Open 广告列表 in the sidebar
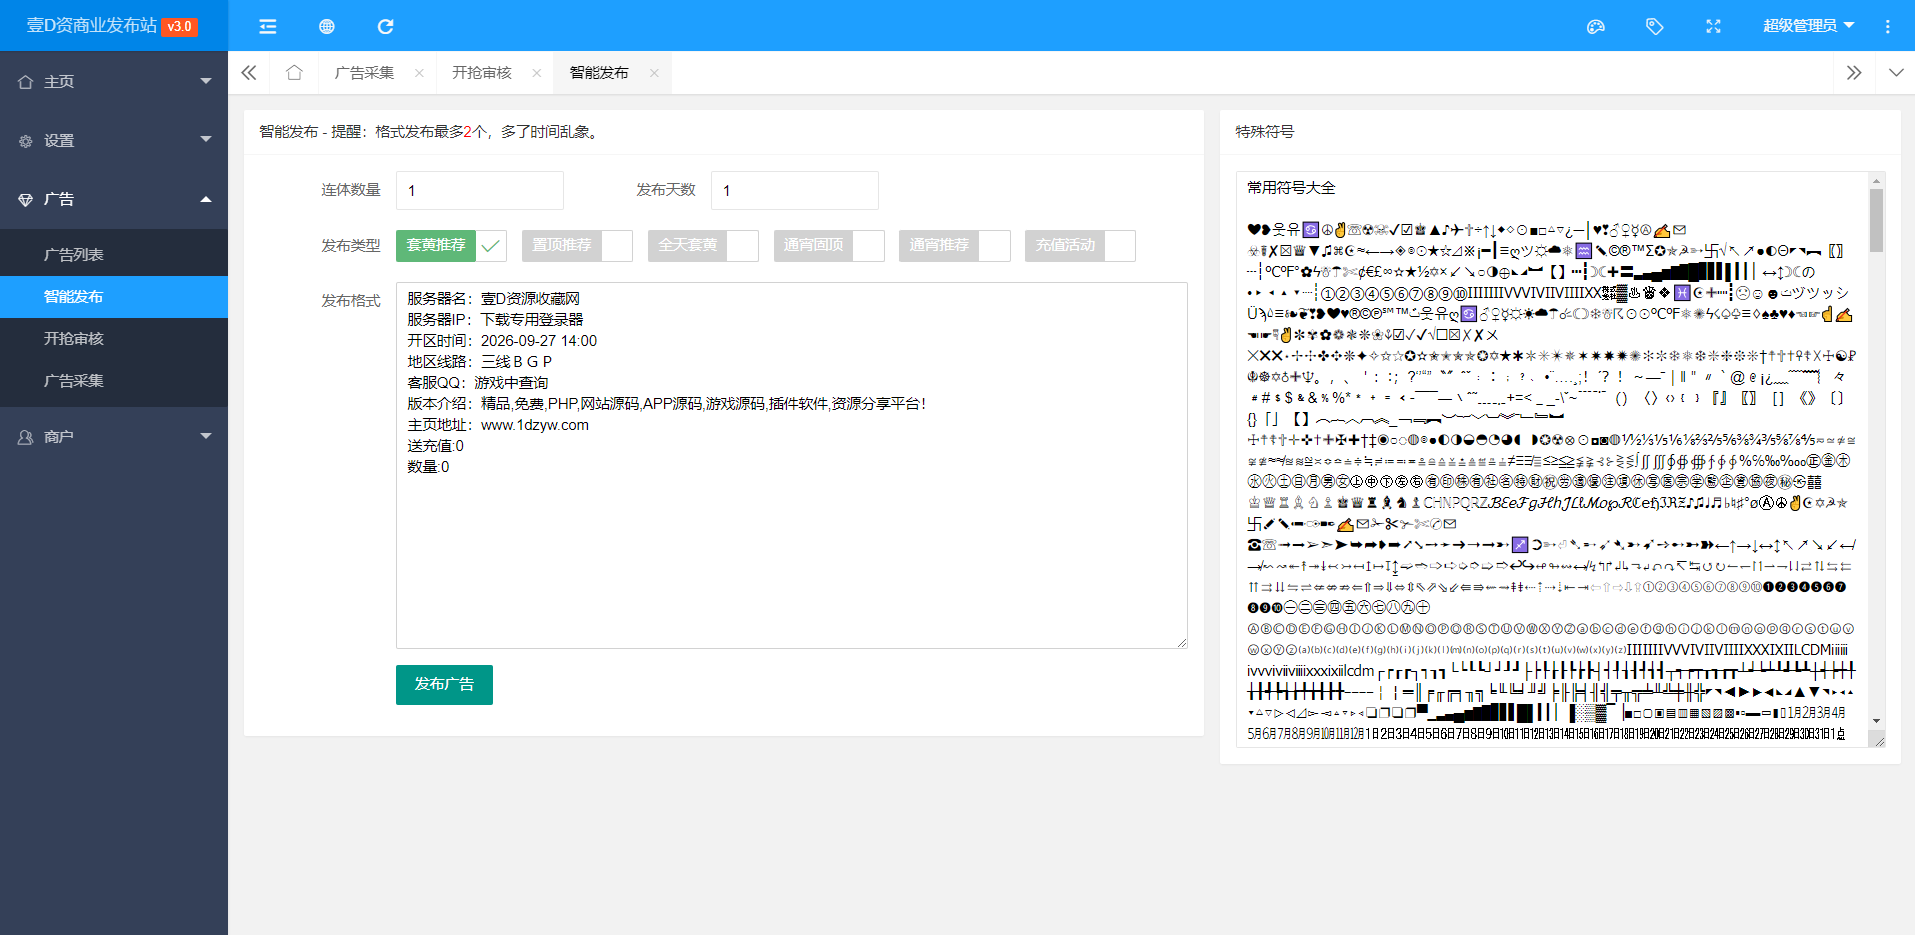The image size is (1915, 935). [x=114, y=254]
